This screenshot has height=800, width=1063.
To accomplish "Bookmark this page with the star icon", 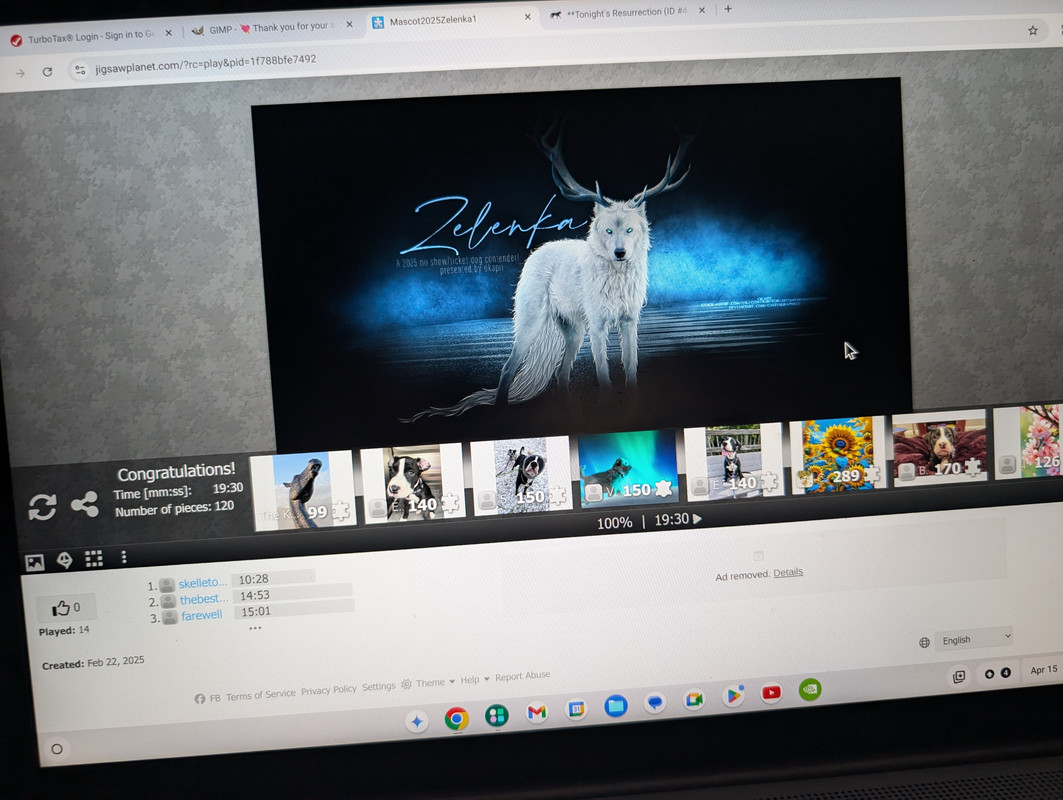I will [1032, 31].
